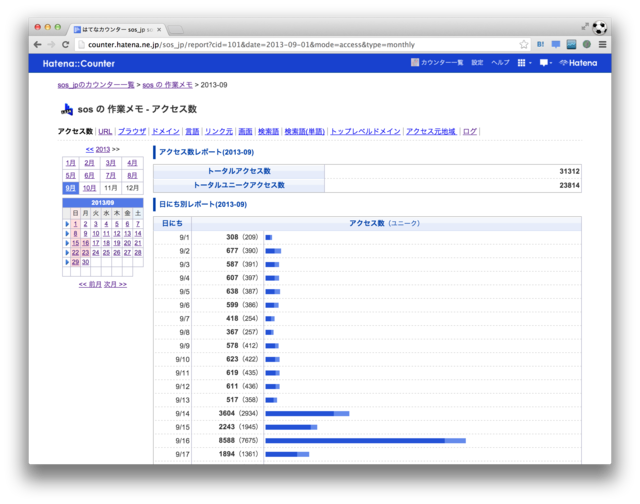Open sos_jpのカウンター一覧 breadcrumb link
This screenshot has height=504, width=640.
click(96, 85)
